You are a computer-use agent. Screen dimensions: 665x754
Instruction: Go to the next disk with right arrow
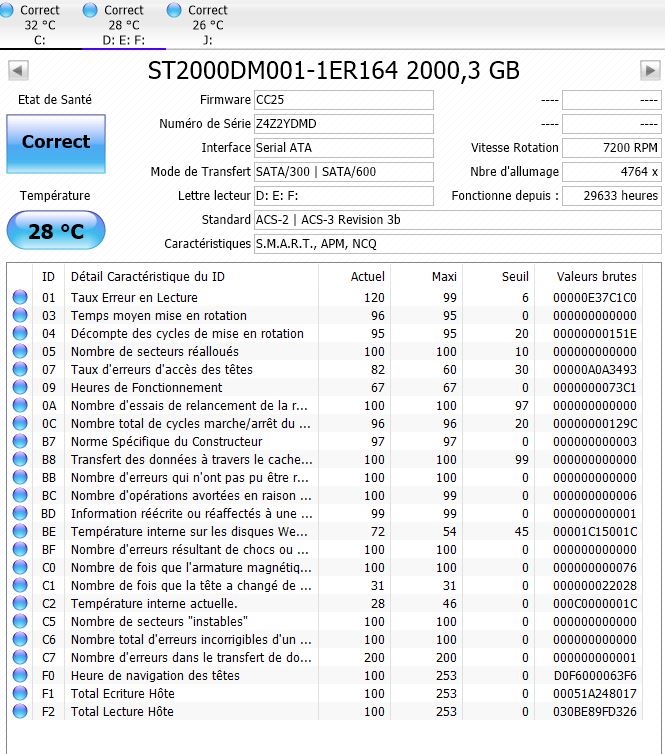click(x=650, y=71)
